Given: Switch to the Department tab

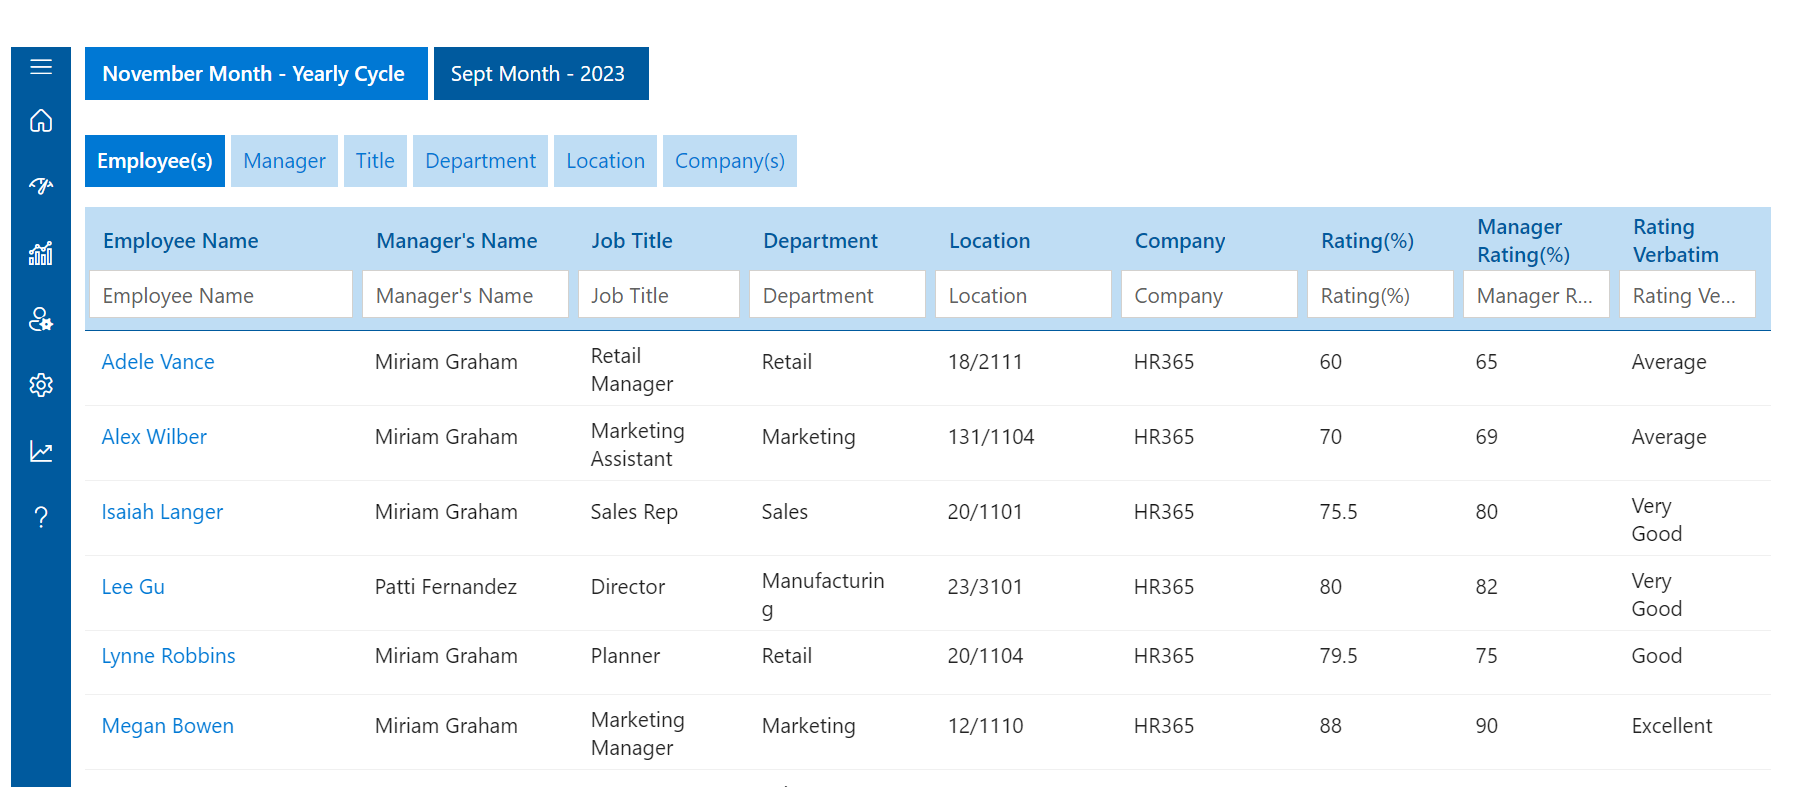Looking at the screenshot, I should coord(480,161).
